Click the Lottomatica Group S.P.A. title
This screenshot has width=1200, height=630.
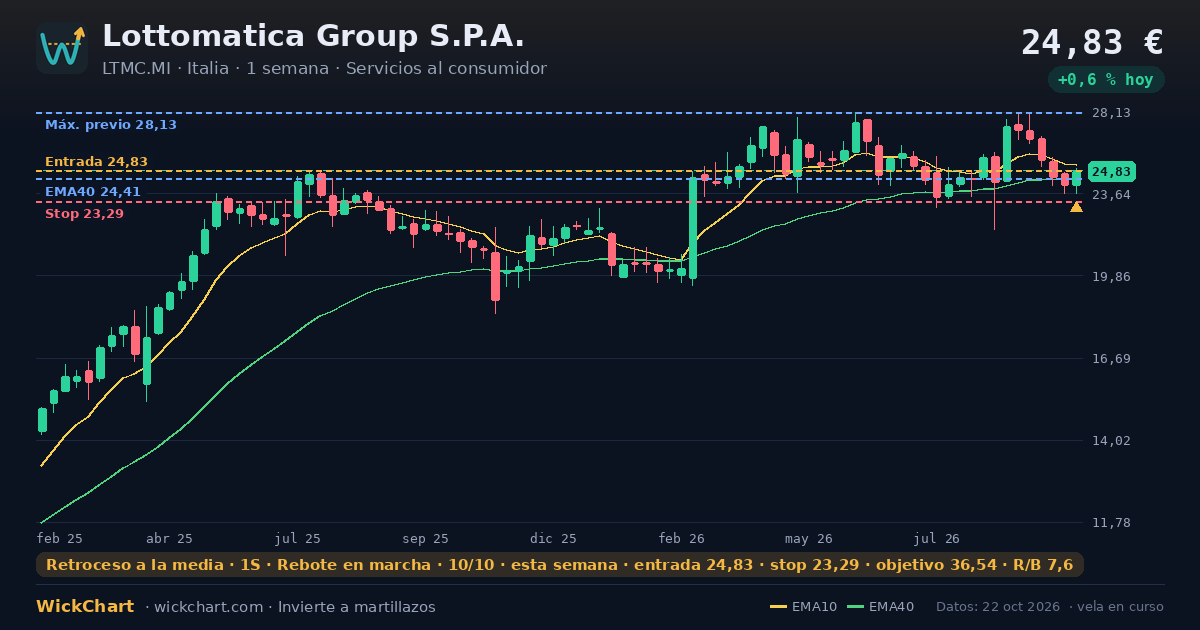(x=313, y=36)
